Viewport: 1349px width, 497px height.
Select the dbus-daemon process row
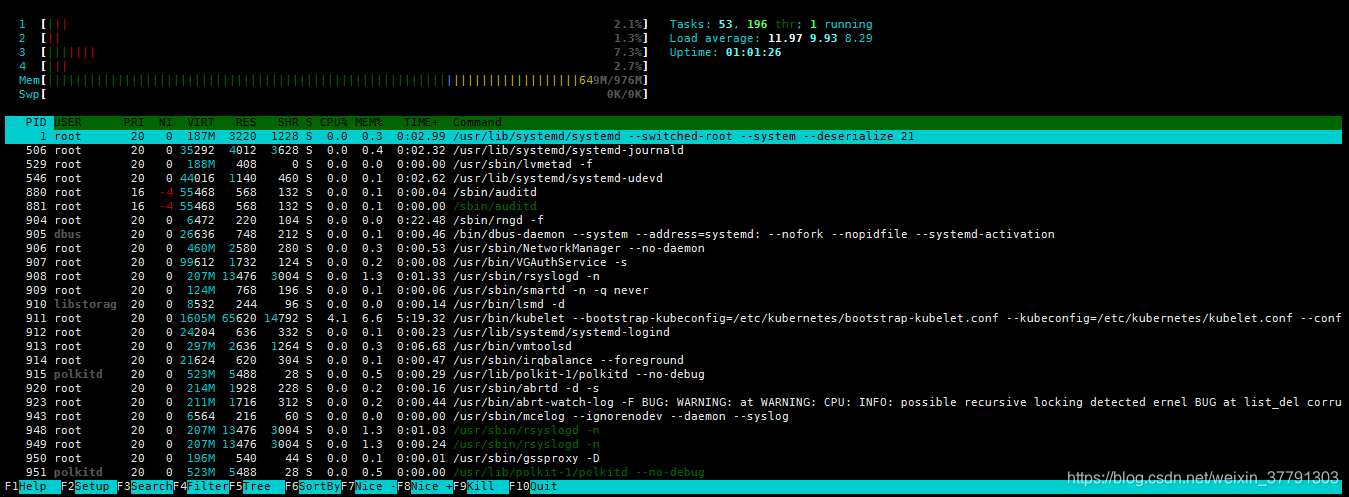click(x=674, y=234)
